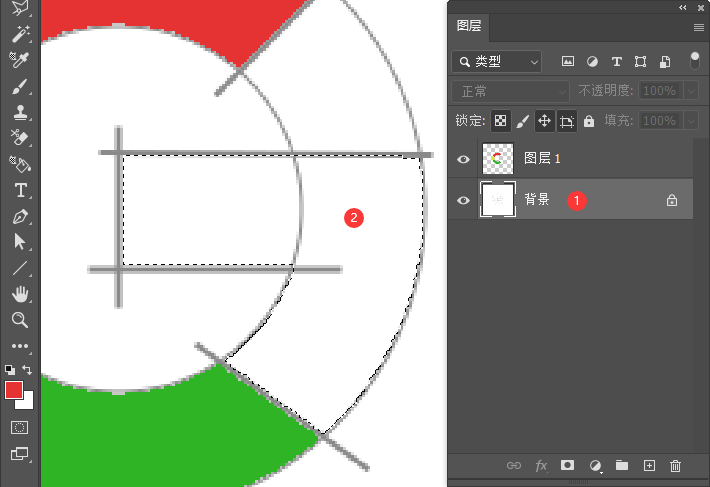Open the 填充 fill slider arrow

tap(691, 121)
